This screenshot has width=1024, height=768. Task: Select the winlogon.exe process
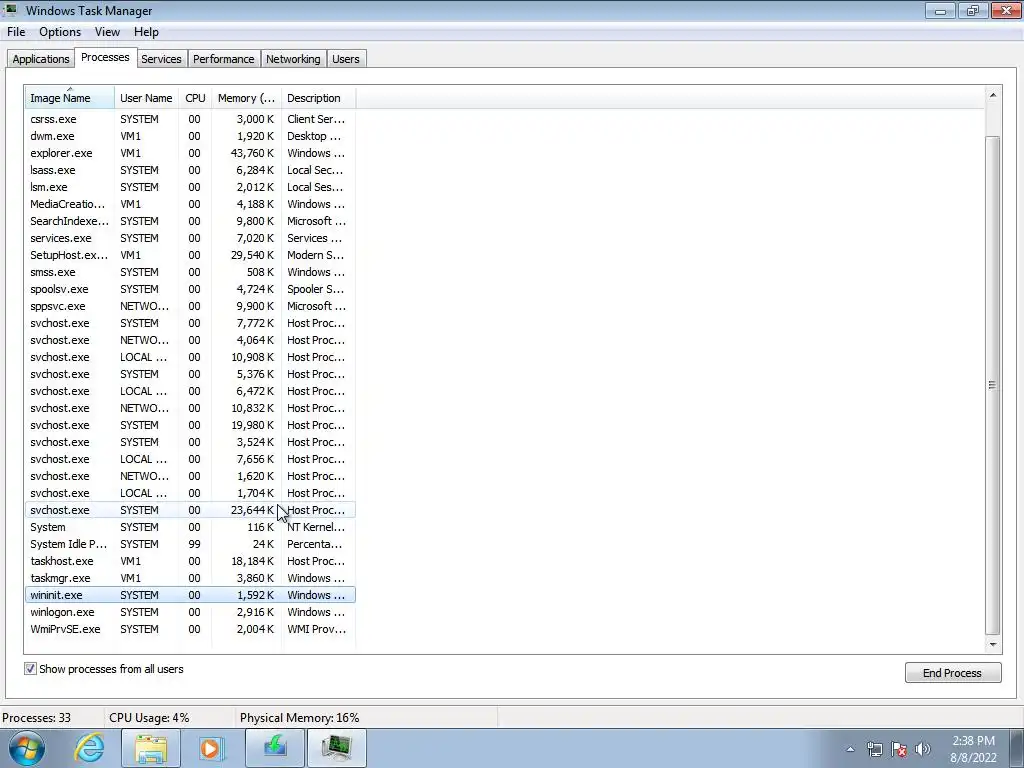[x=190, y=612]
